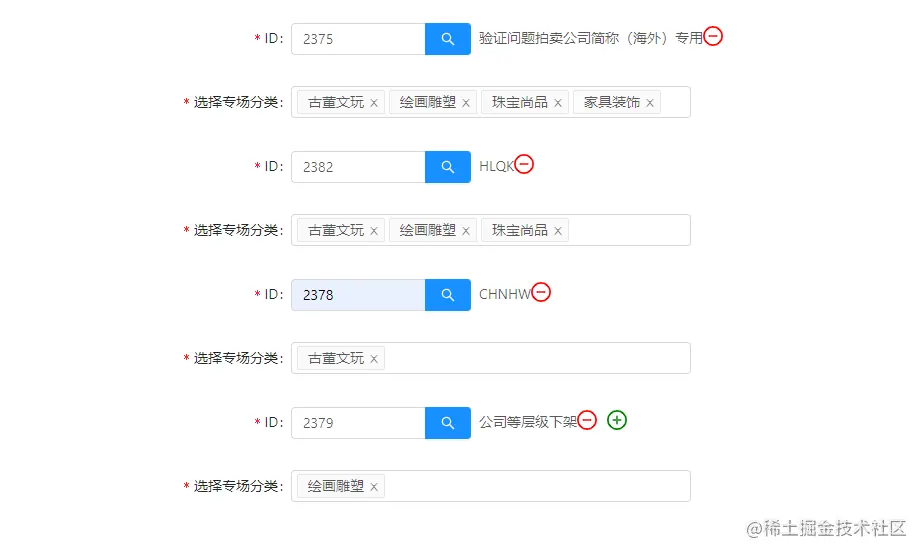The width and height of the screenshot is (924, 556).
Task: Remove the row for ID 2375 with red minus
Action: 713,37
